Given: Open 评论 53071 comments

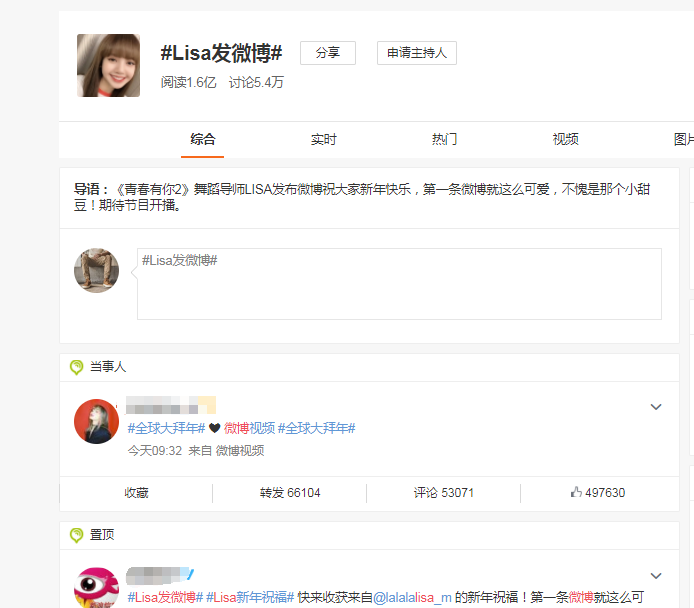Looking at the screenshot, I should point(443,493).
